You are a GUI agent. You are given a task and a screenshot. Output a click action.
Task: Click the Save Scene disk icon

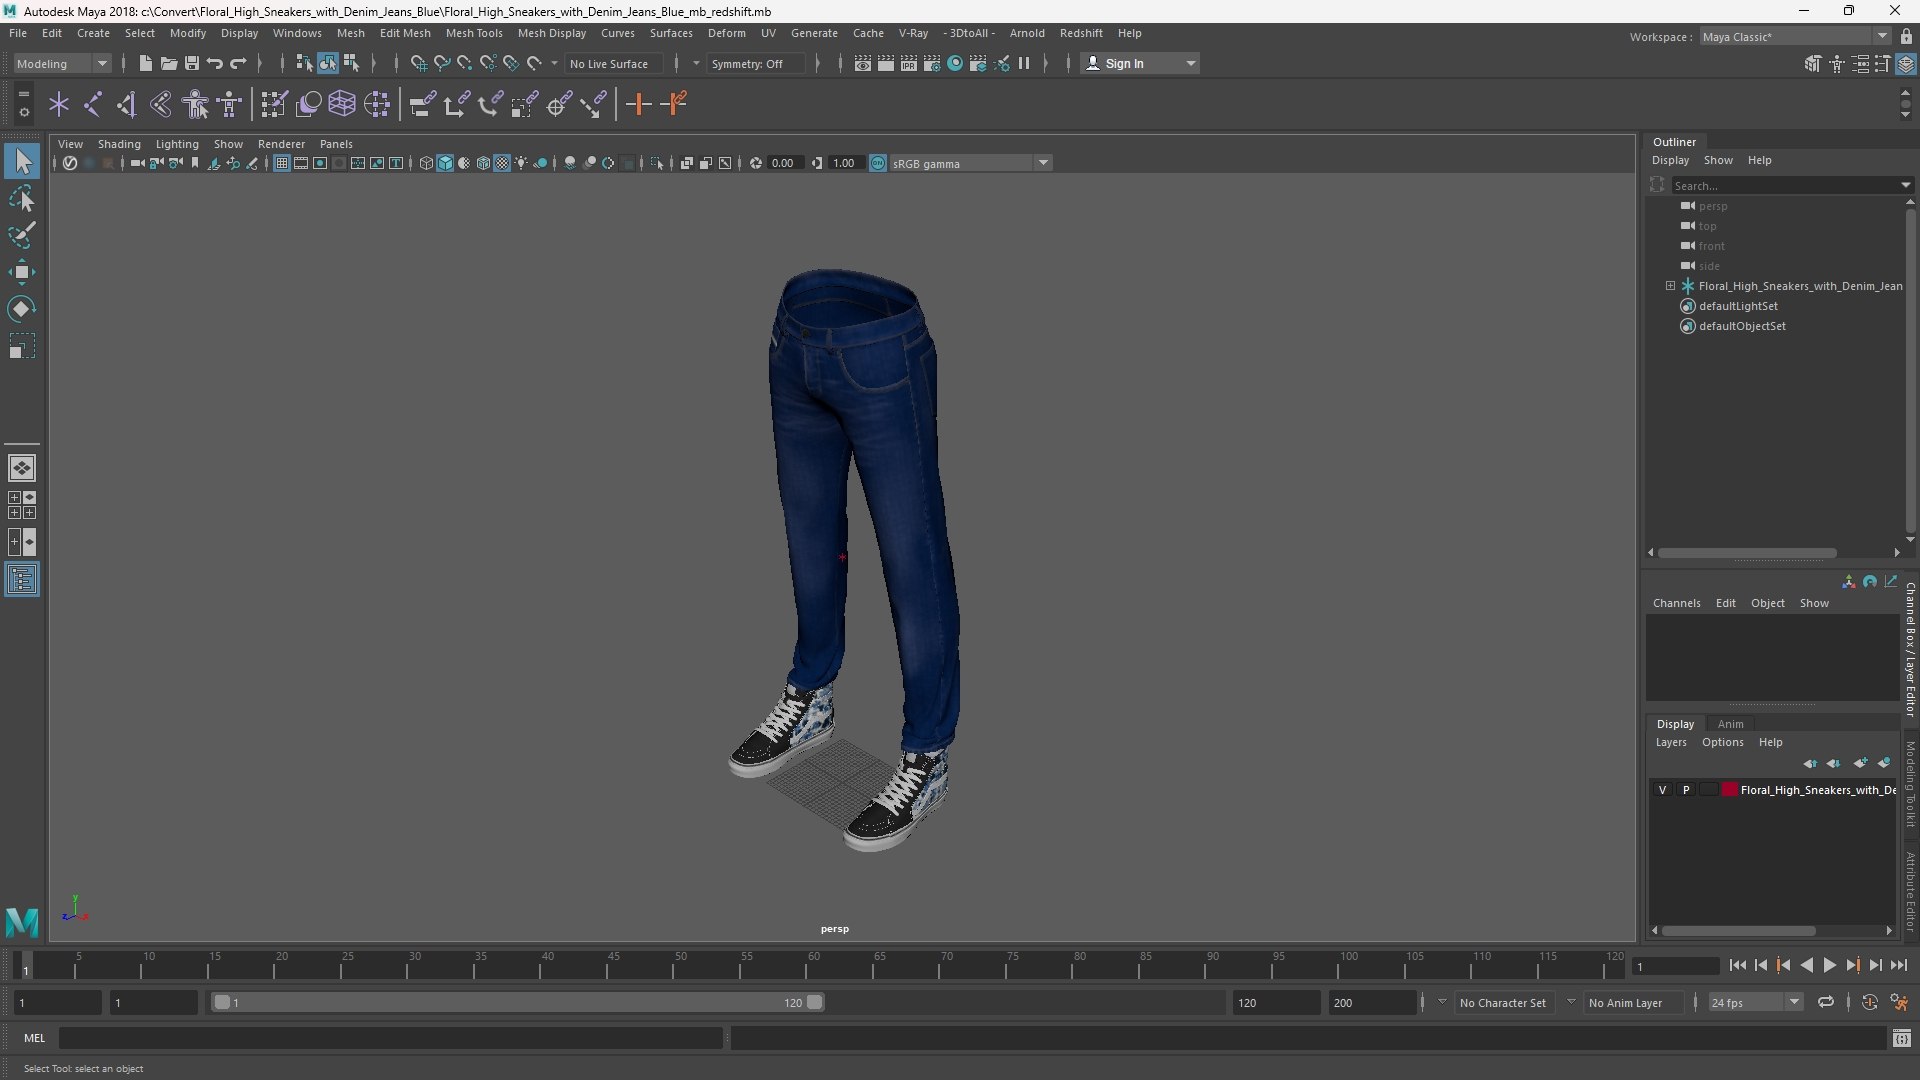[x=191, y=63]
